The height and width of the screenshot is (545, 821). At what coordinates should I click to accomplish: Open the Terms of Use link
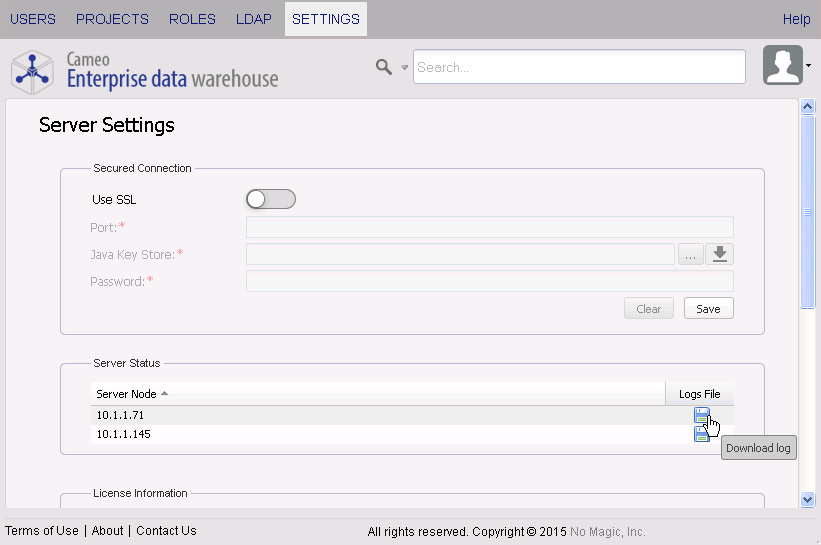click(42, 531)
